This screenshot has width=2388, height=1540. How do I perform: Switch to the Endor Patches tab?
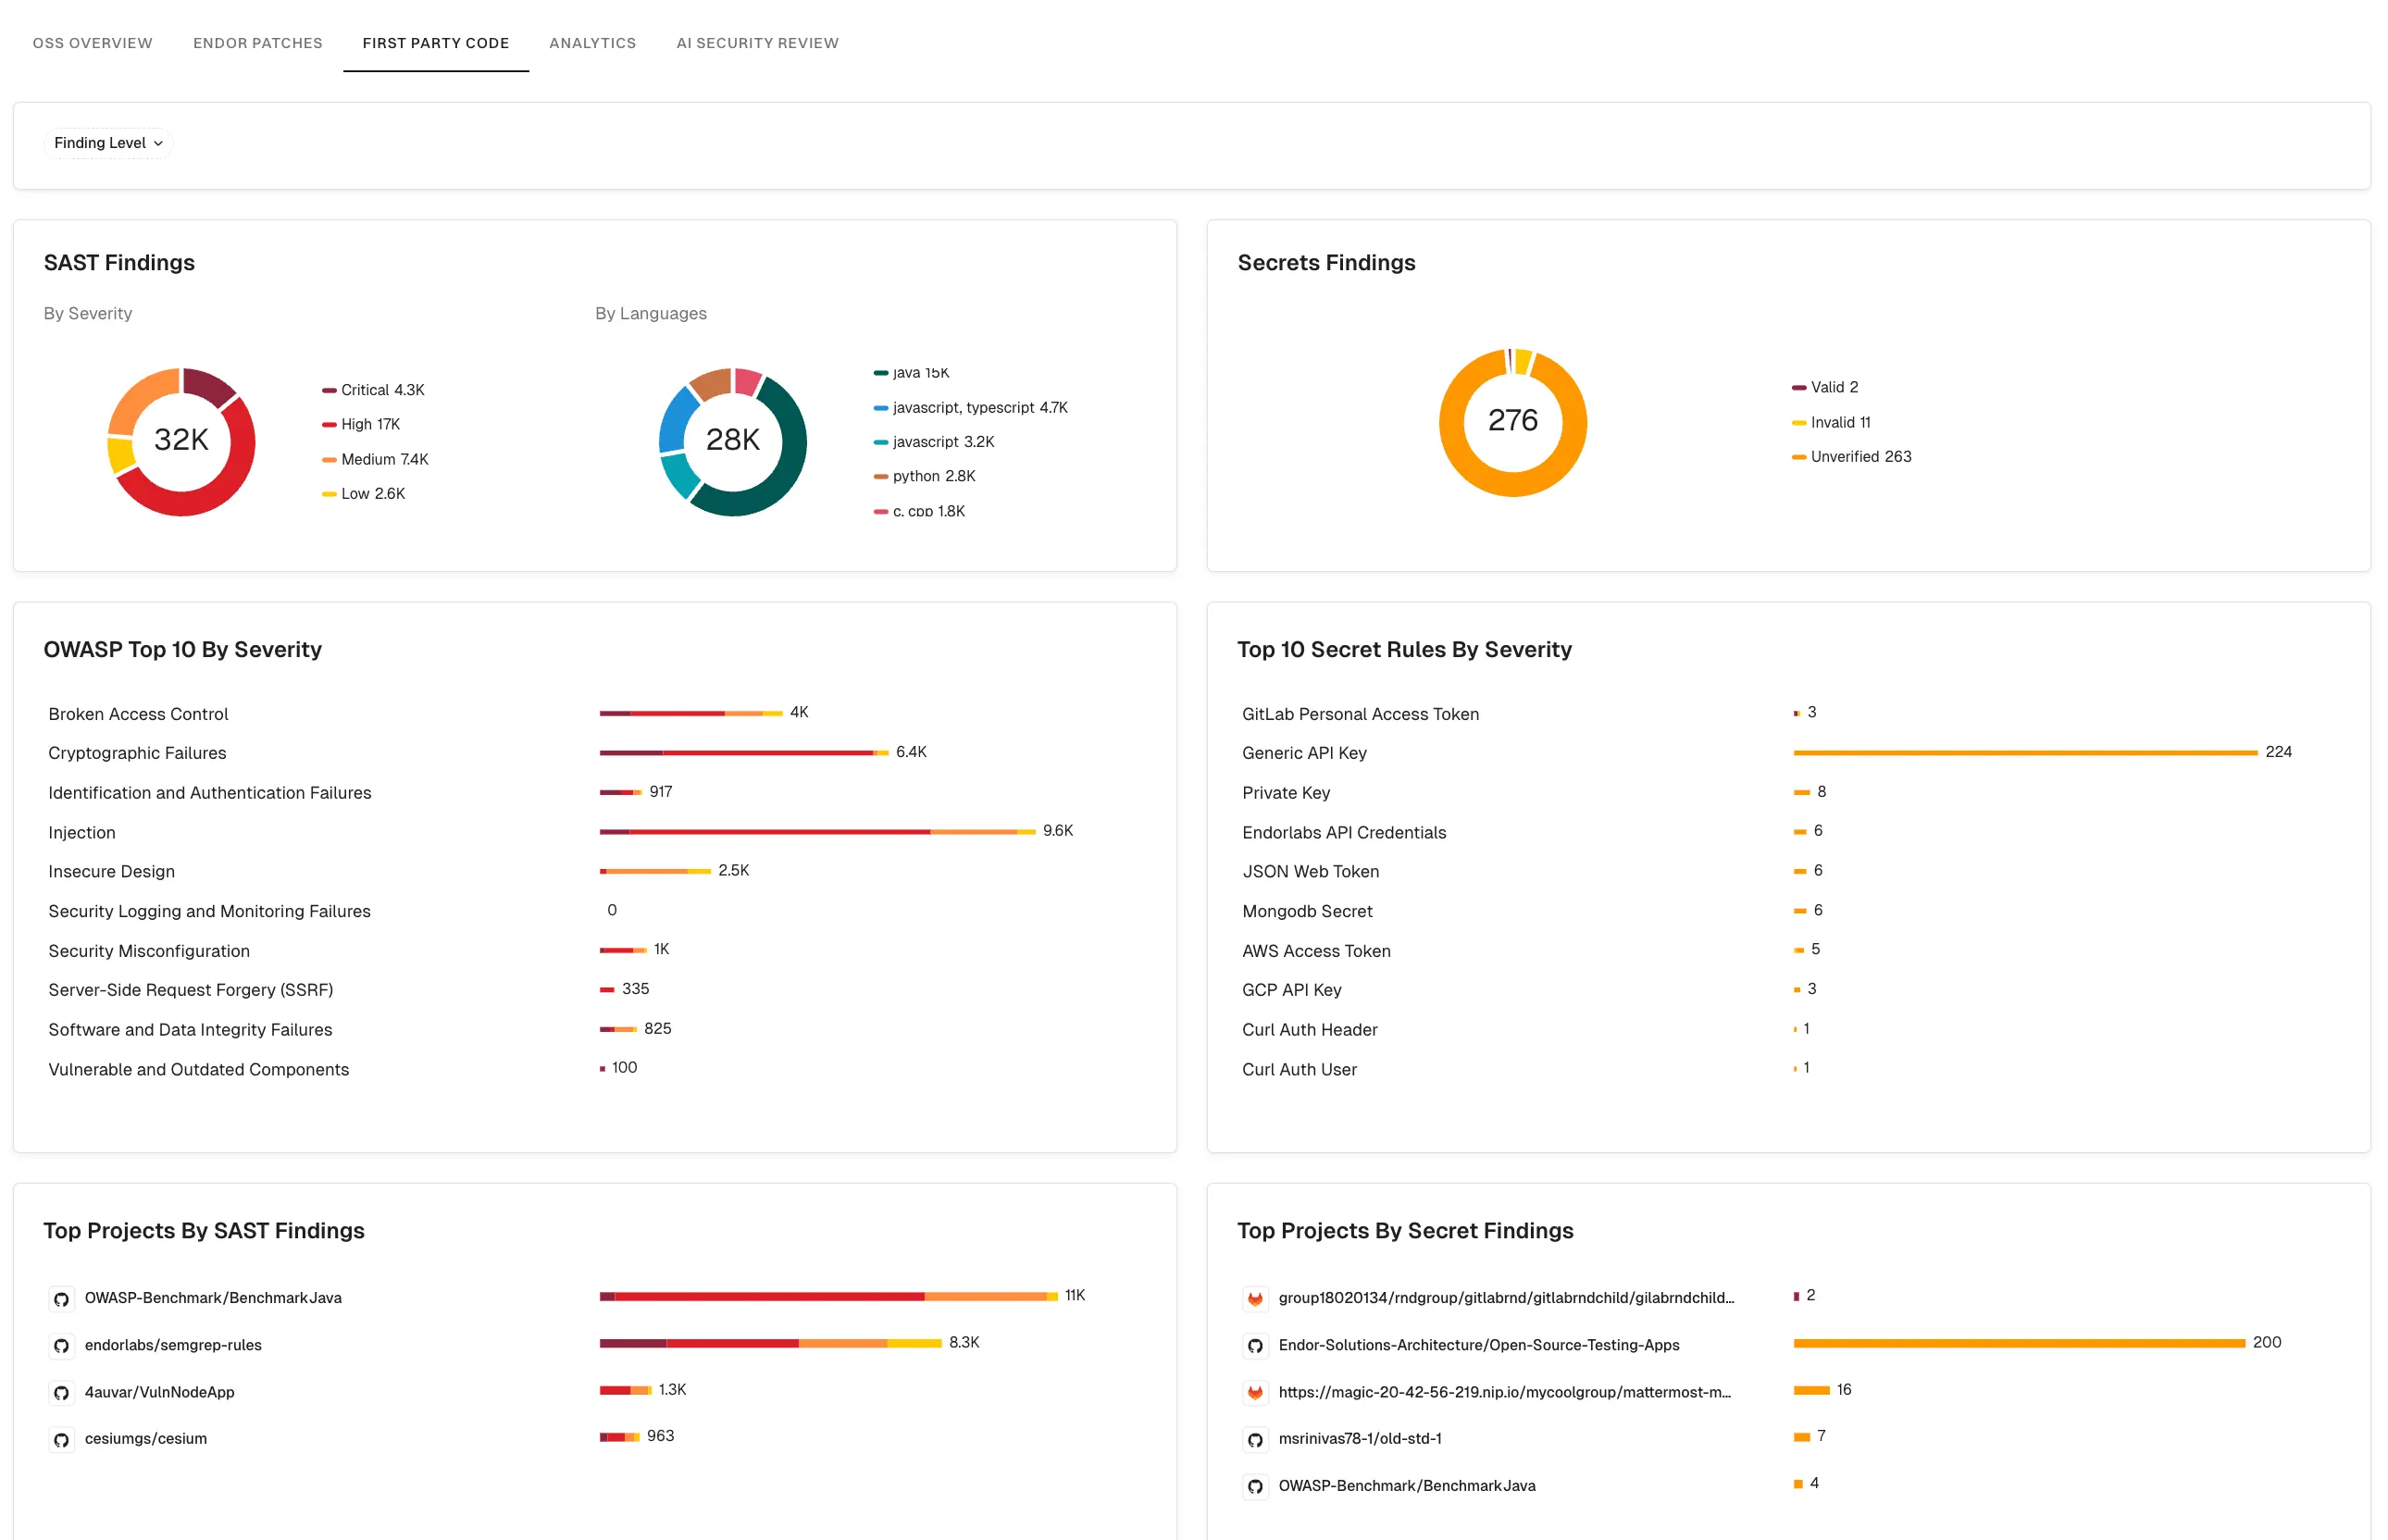(x=258, y=43)
